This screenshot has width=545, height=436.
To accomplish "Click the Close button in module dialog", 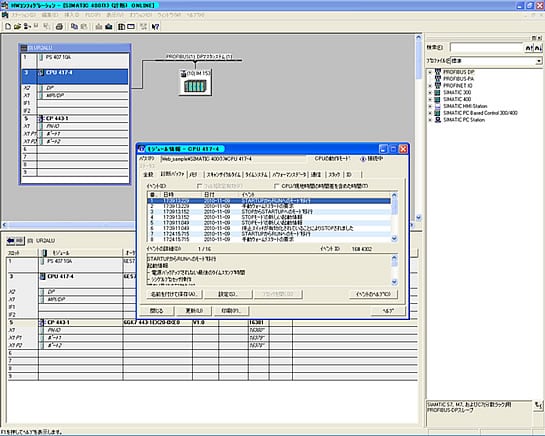I will 156,310.
